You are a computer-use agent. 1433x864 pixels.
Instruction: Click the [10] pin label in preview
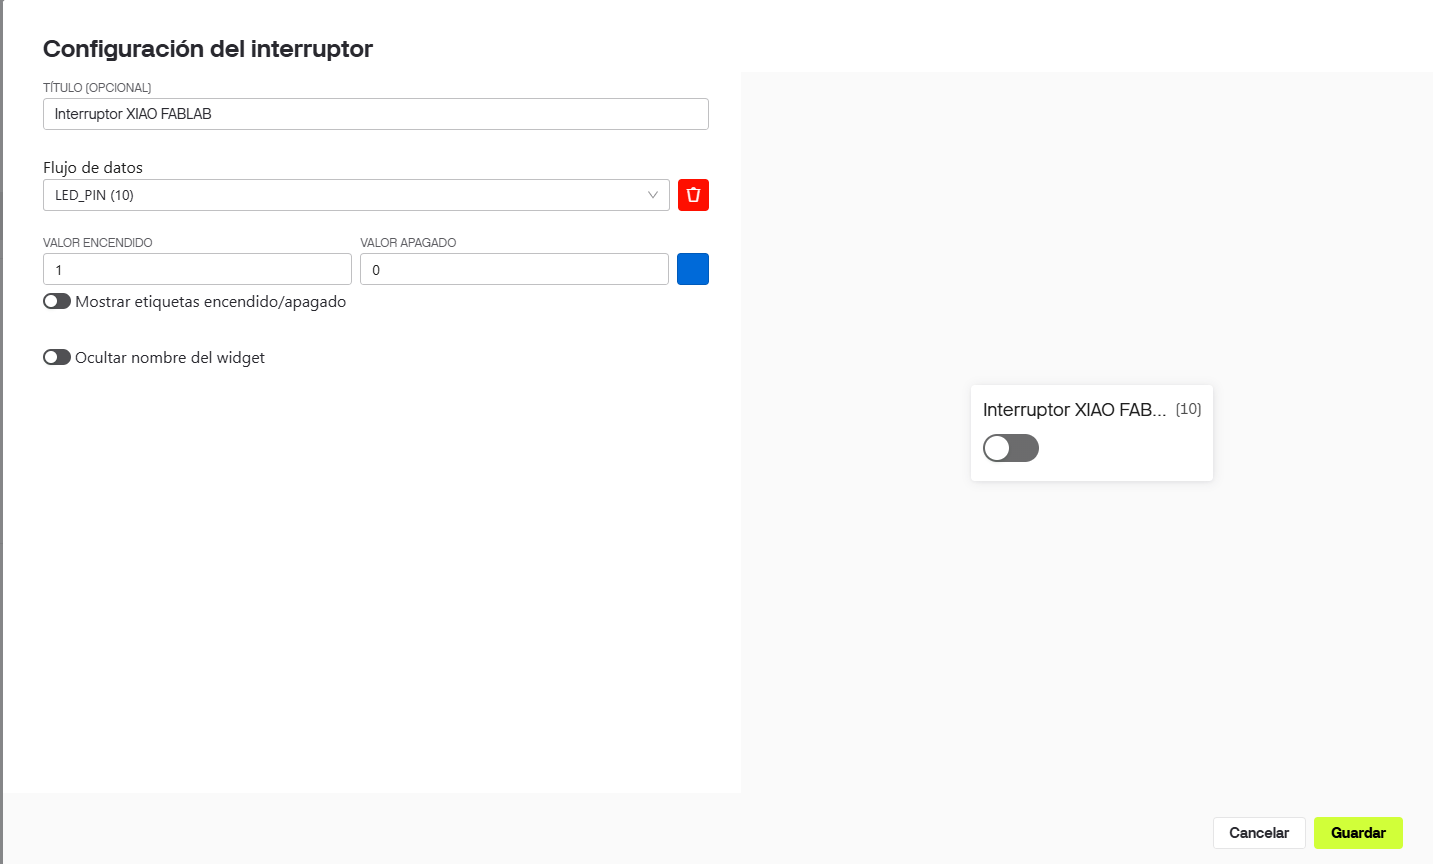(x=1189, y=409)
